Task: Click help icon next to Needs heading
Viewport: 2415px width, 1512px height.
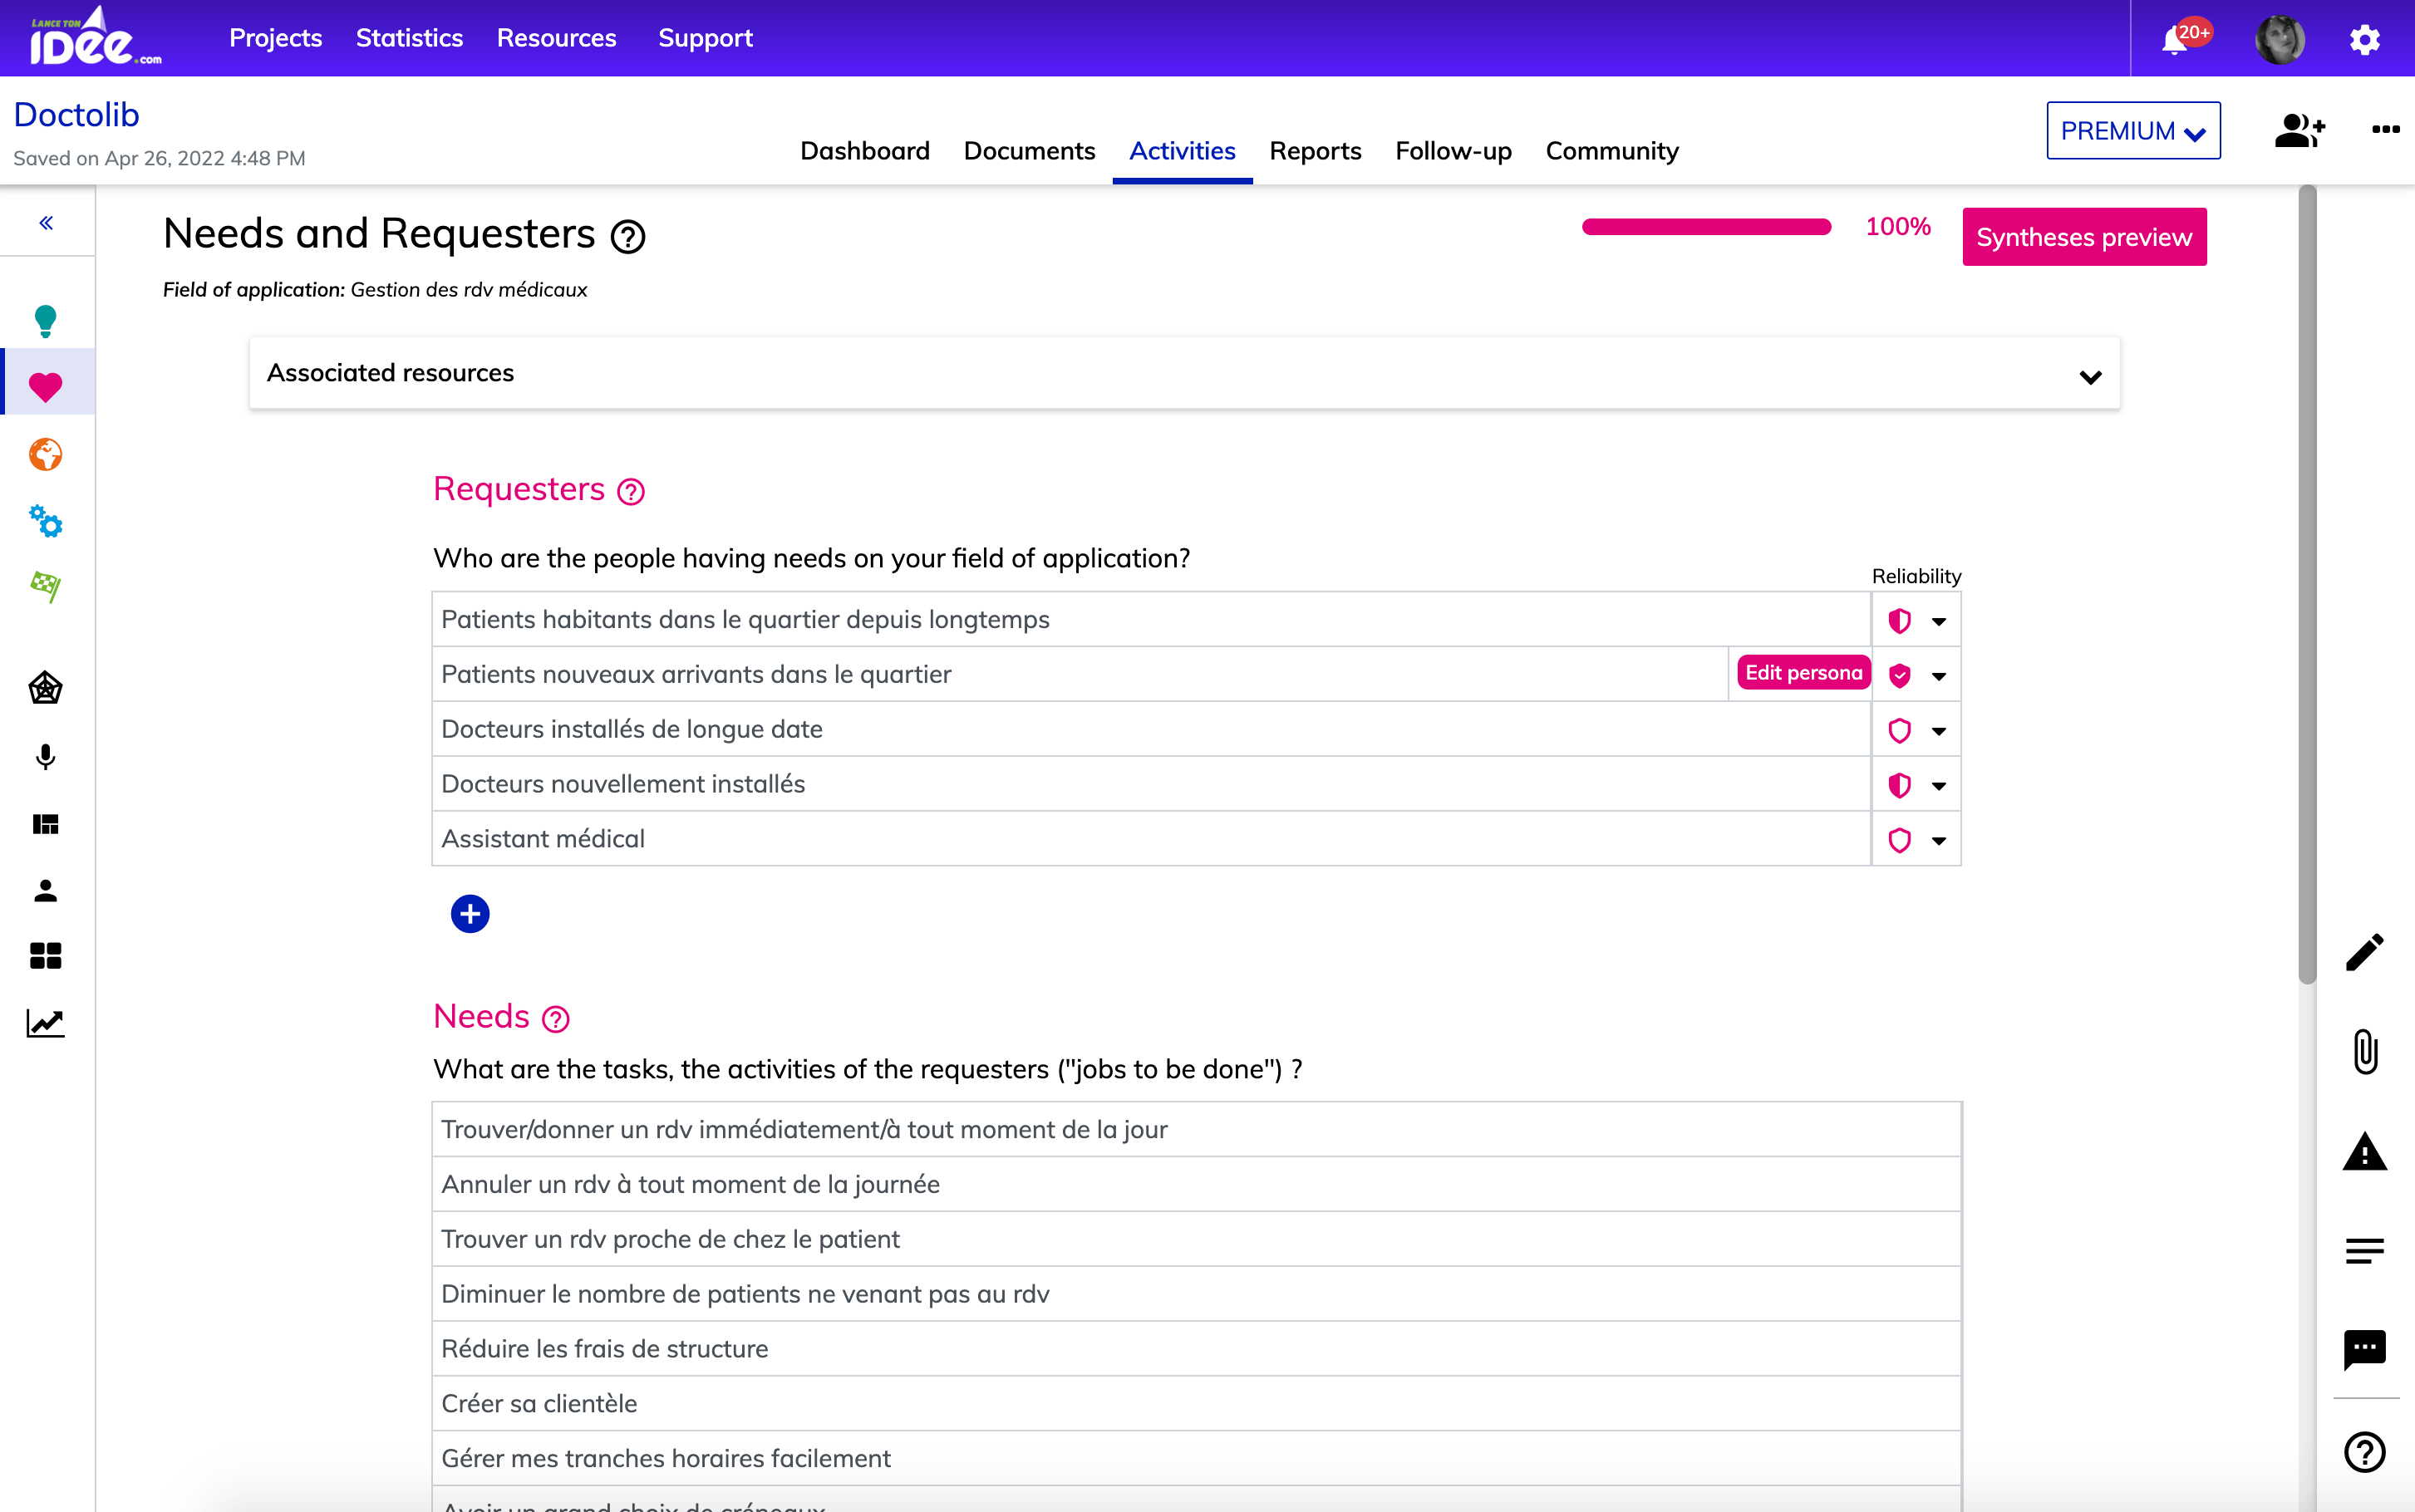Action: [556, 1019]
